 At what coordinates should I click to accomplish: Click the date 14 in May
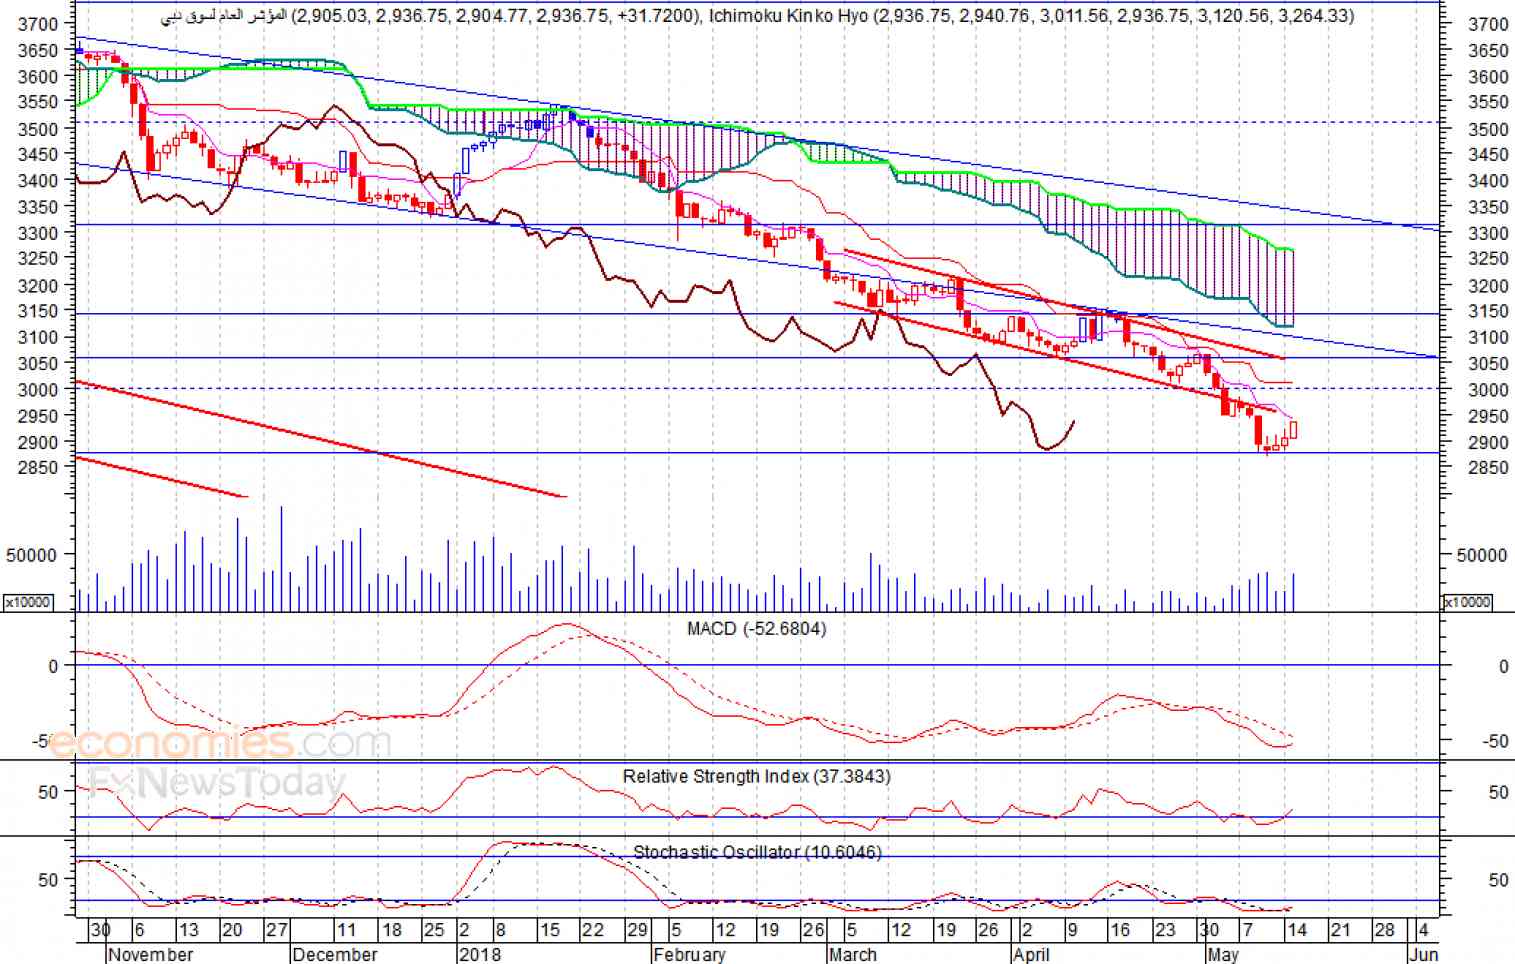[1297, 930]
